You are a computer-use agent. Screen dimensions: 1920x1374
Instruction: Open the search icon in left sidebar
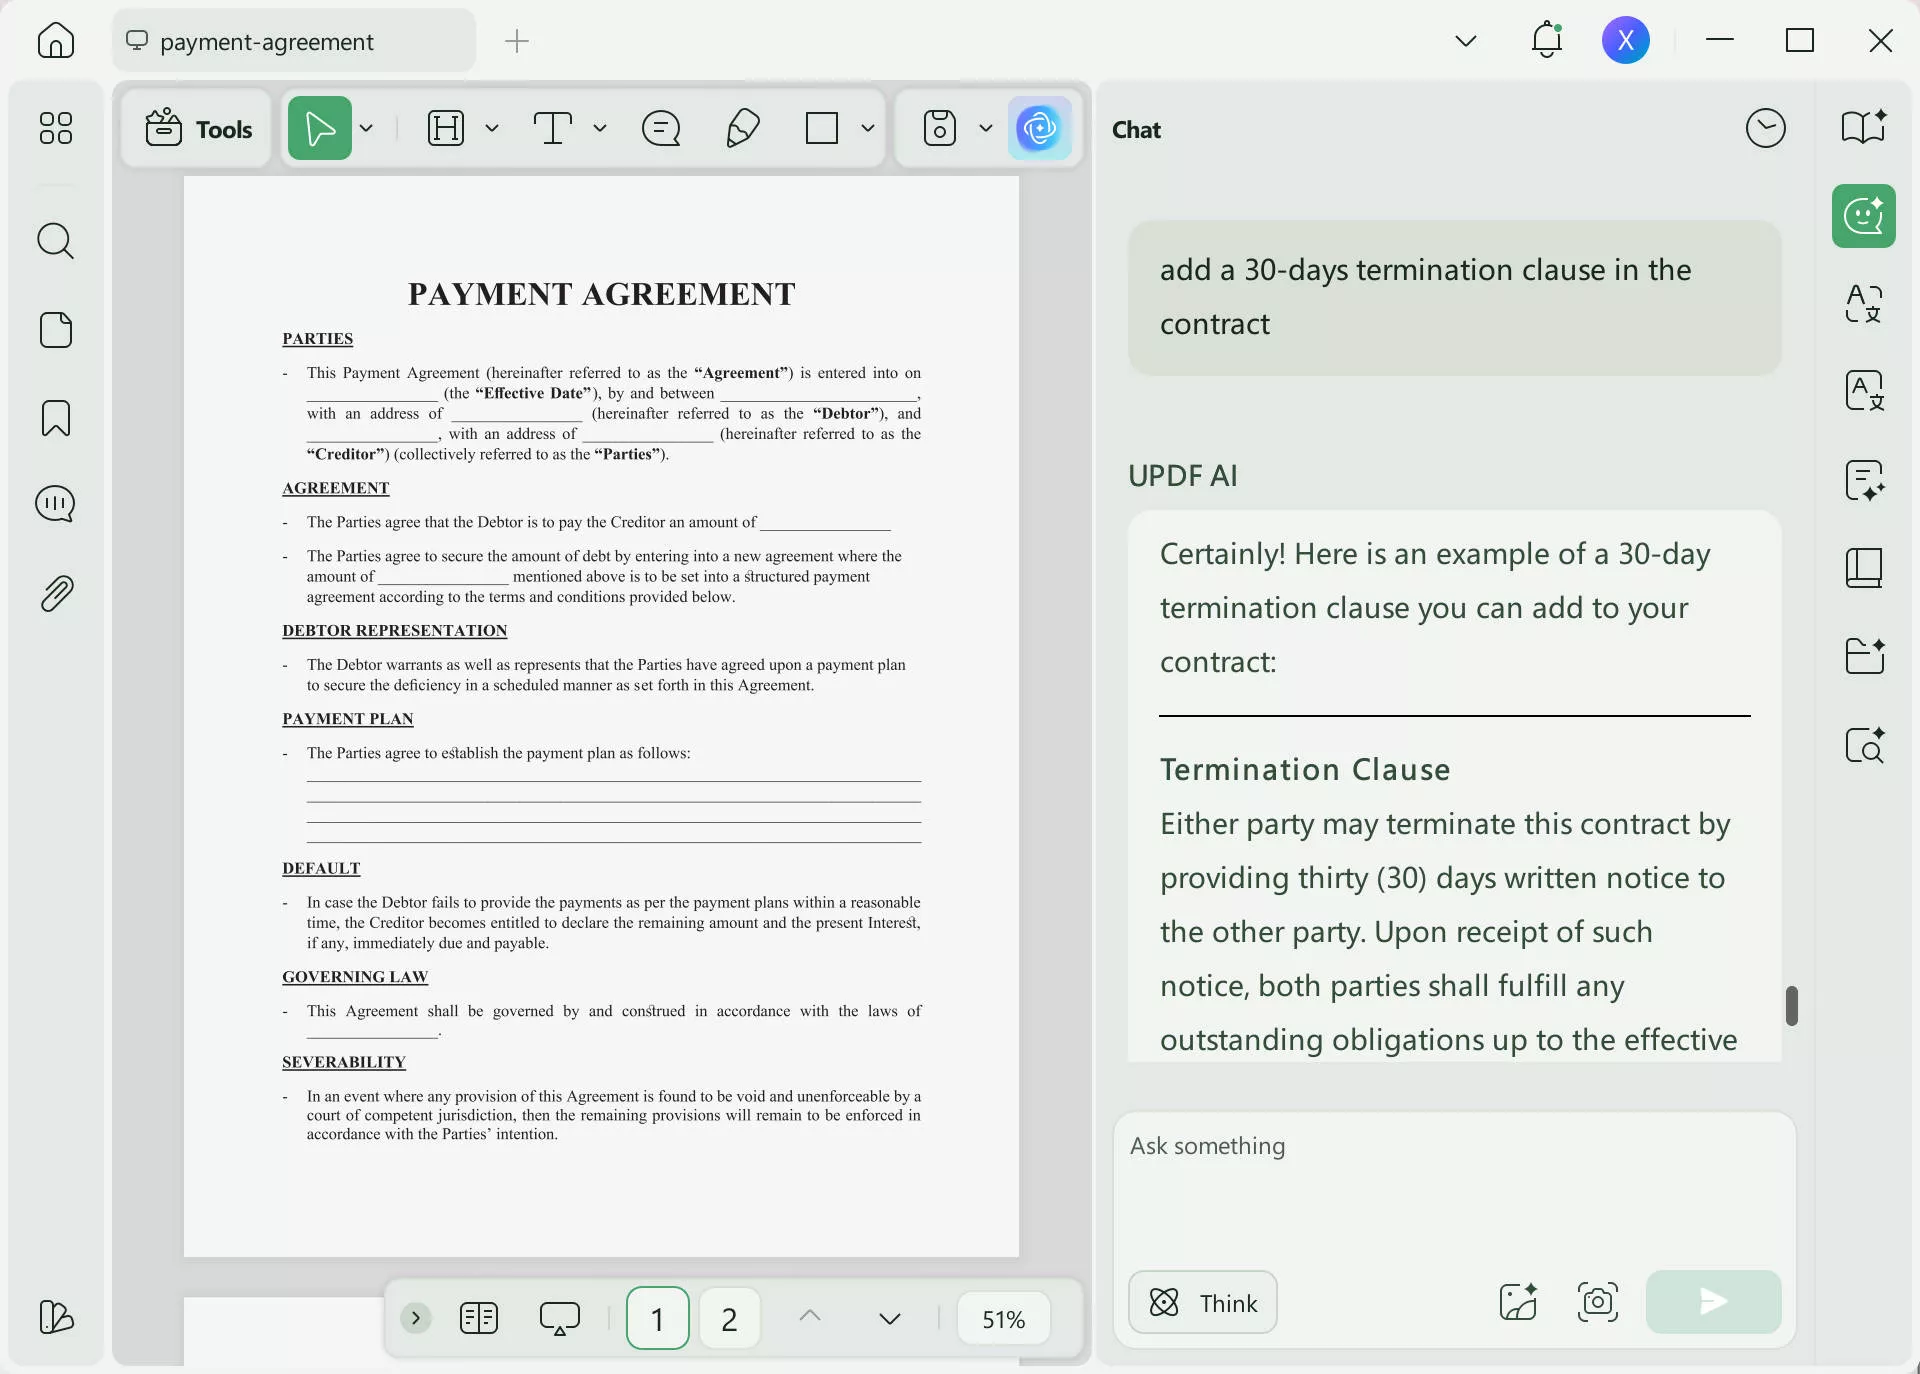click(56, 241)
